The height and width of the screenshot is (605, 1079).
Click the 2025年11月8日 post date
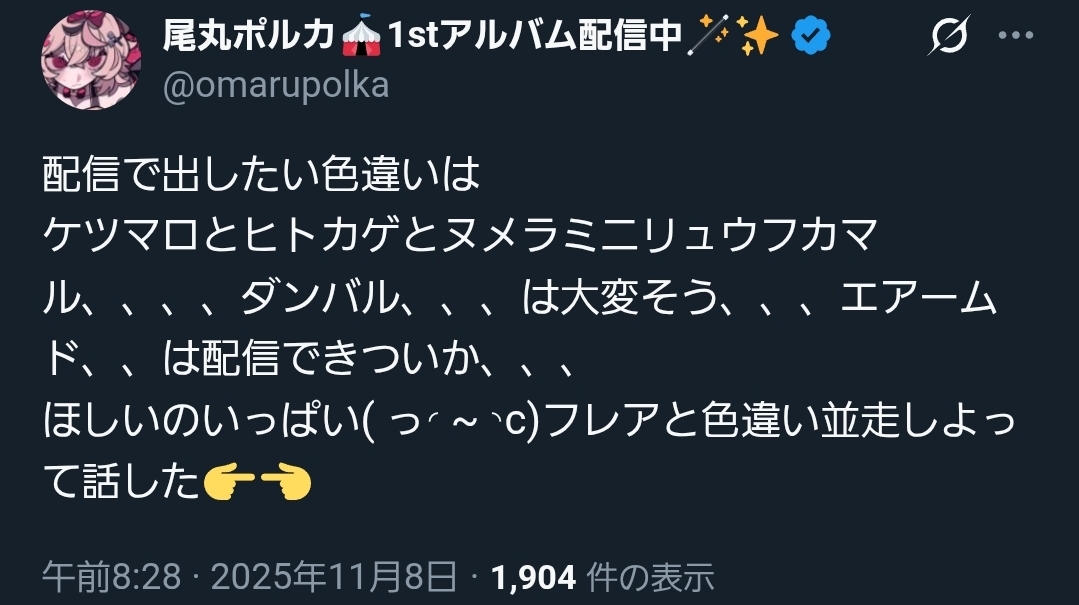click(x=334, y=576)
